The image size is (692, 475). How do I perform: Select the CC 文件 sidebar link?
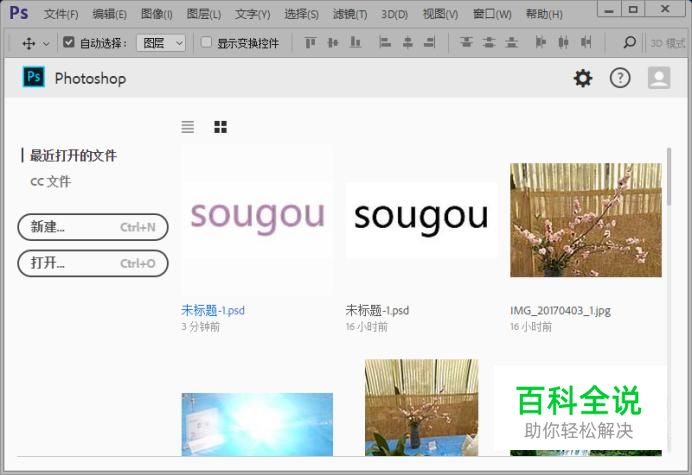pyautogui.click(x=50, y=182)
